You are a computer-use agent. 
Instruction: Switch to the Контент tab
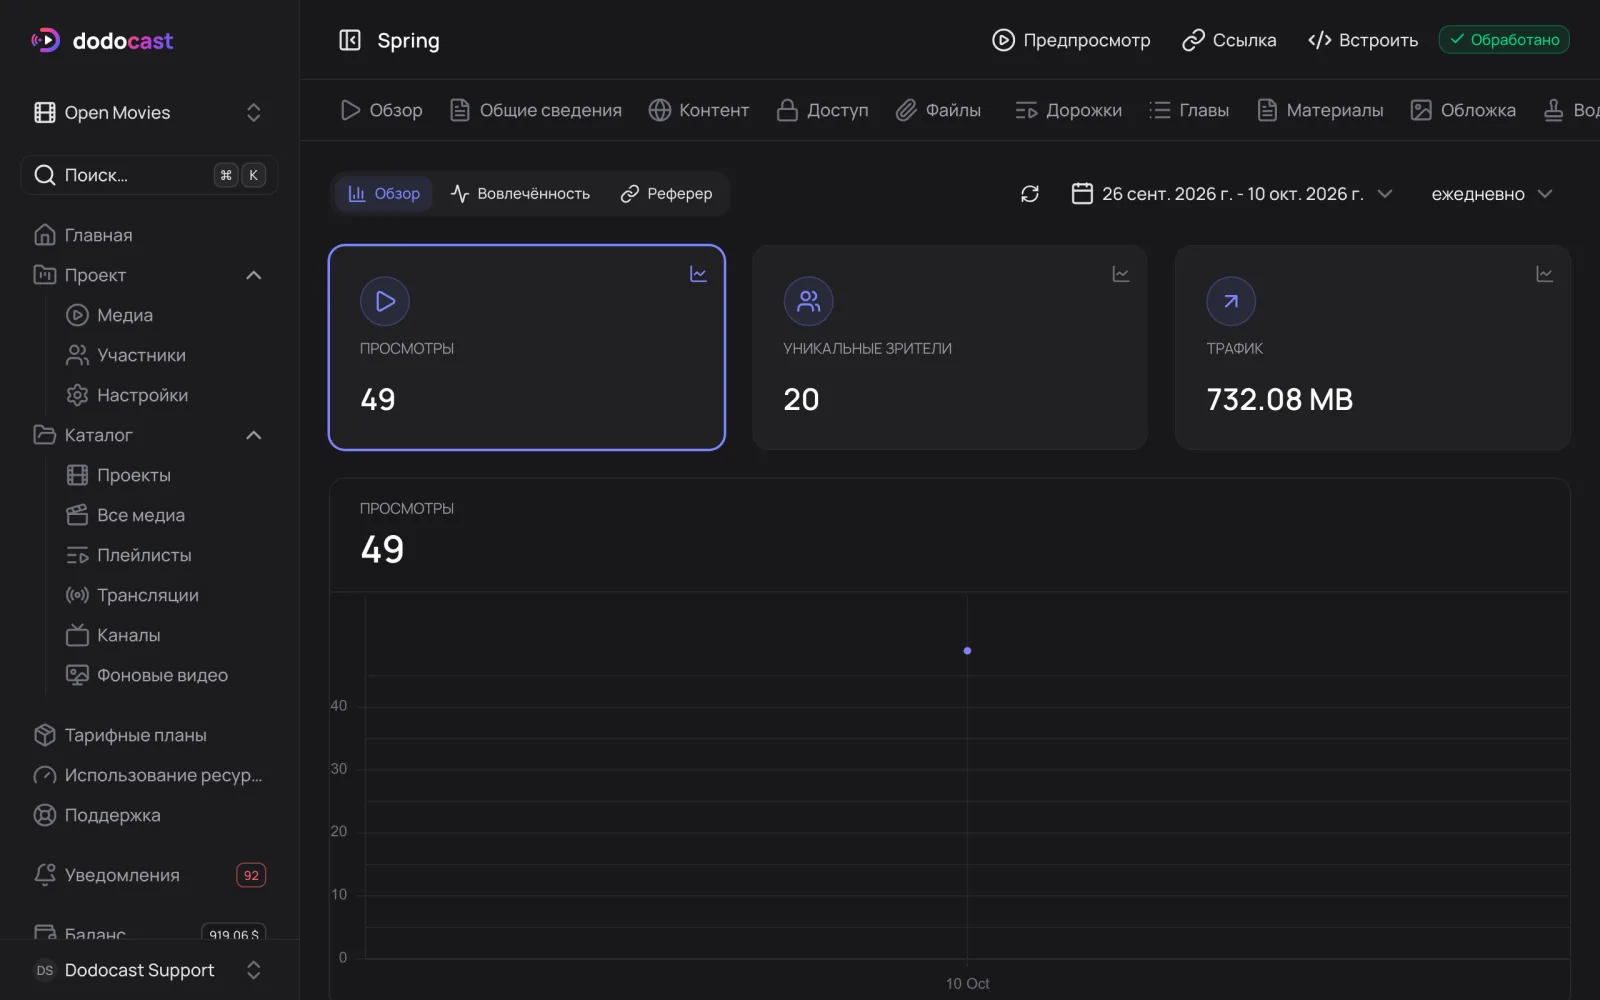(698, 110)
